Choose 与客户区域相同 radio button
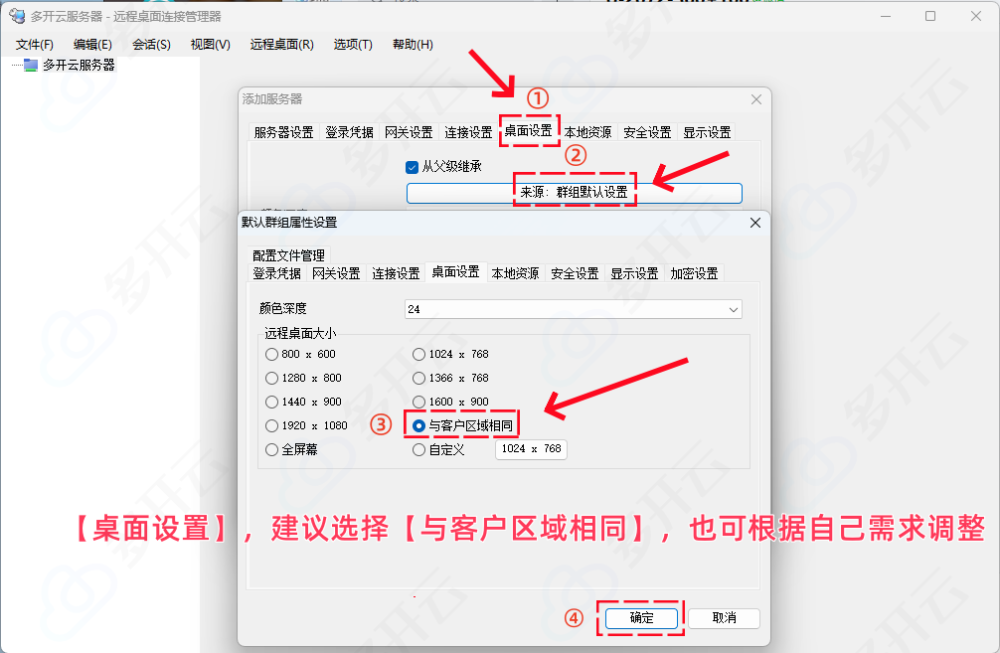1000x653 pixels. coord(418,425)
